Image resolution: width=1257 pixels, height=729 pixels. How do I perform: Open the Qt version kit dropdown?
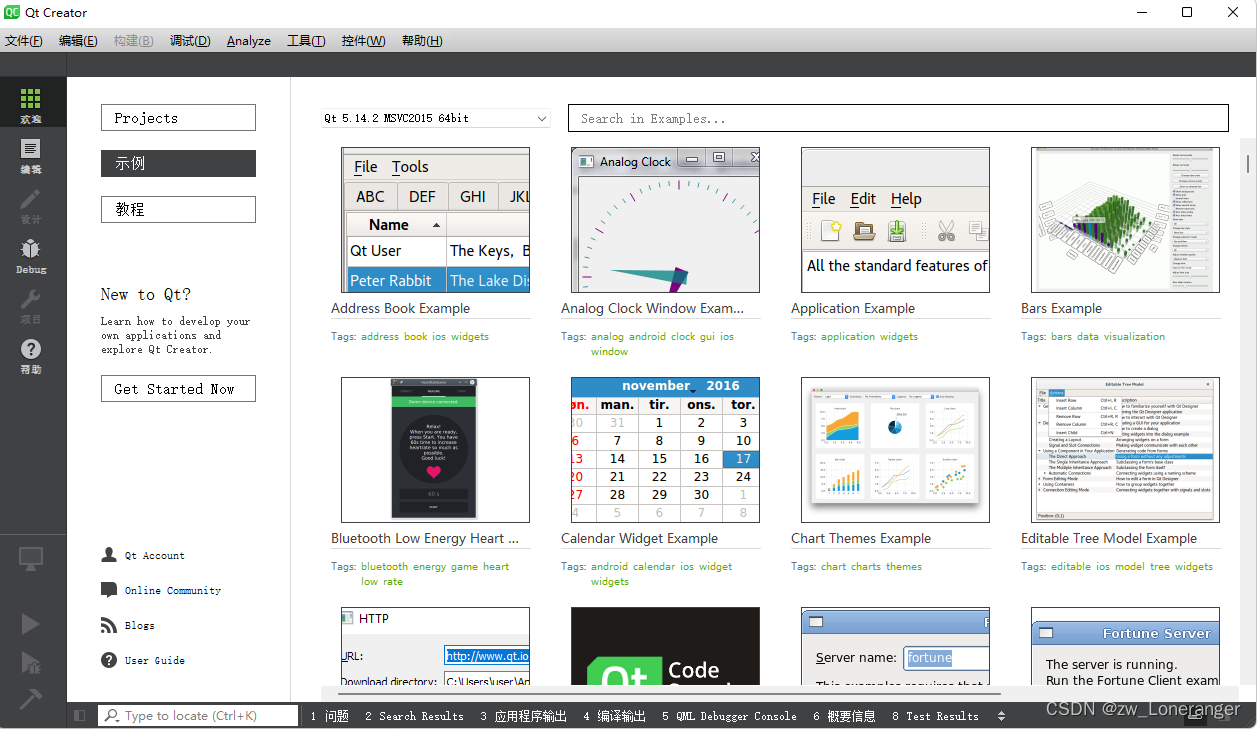coord(436,118)
